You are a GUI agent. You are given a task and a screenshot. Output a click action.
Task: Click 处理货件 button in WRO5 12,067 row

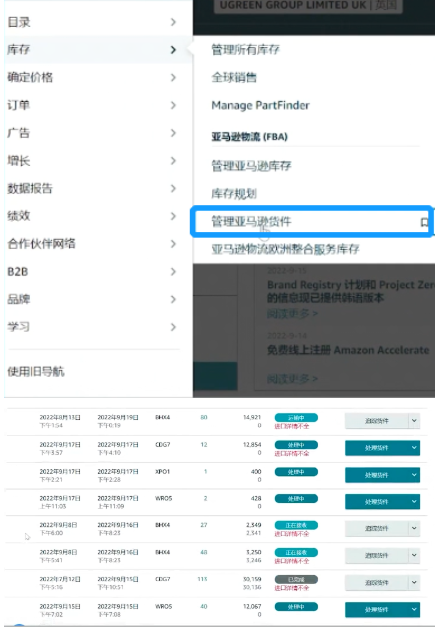377,609
